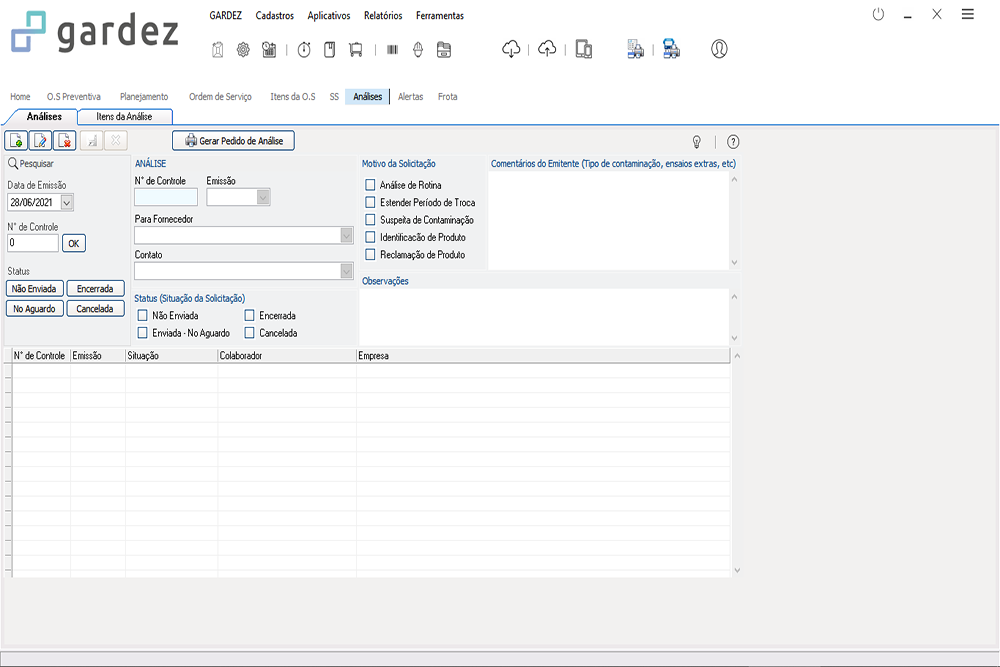Viewport: 1000px width, 667px height.
Task: Filter by the Não Enviada status button
Action: tap(34, 289)
